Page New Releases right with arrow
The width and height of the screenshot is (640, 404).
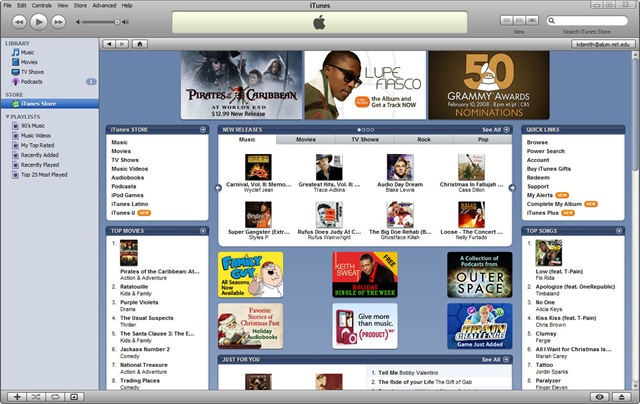point(512,188)
